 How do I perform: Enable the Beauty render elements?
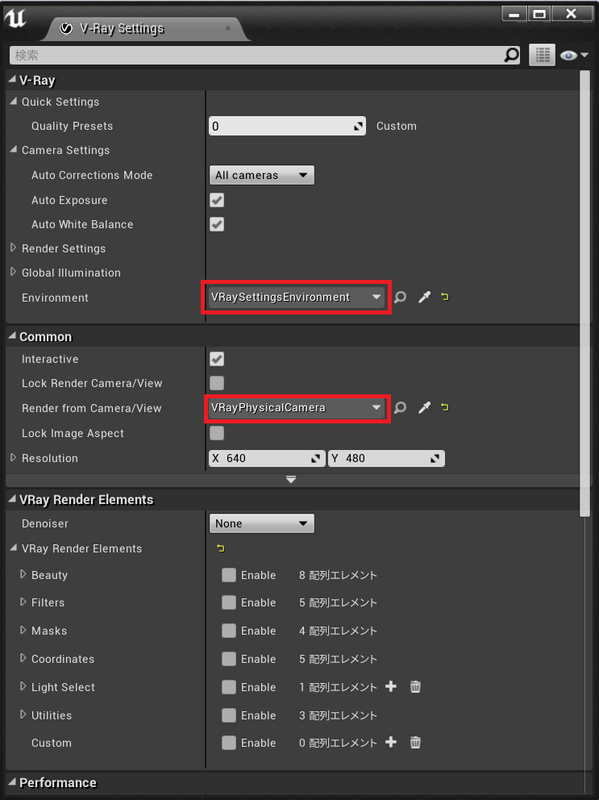tap(229, 575)
